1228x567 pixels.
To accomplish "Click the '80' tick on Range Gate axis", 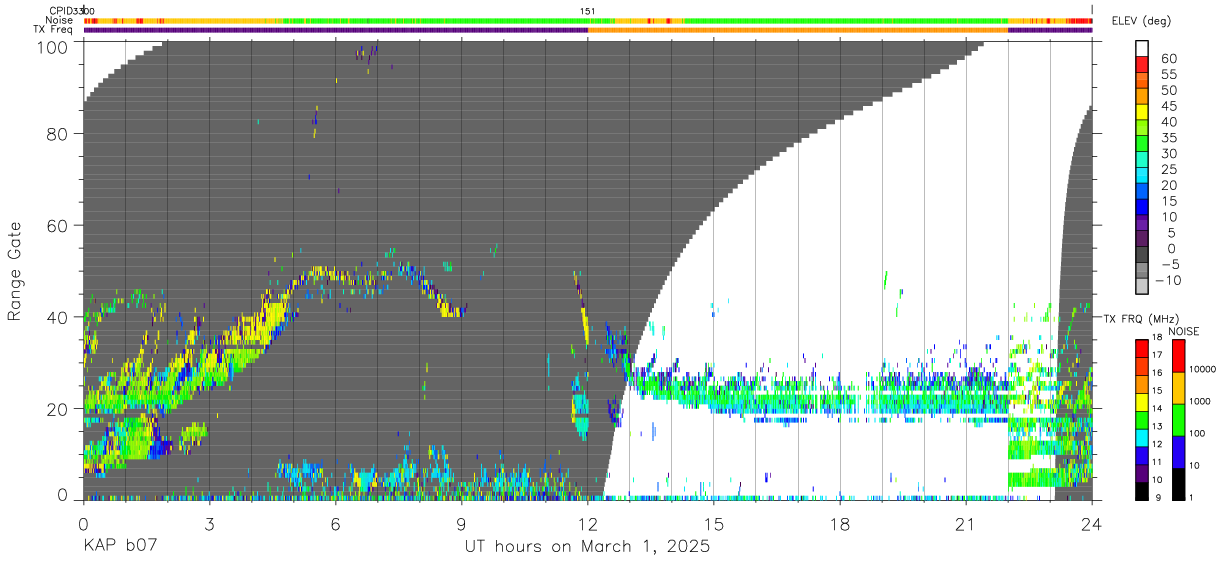I will [59, 134].
